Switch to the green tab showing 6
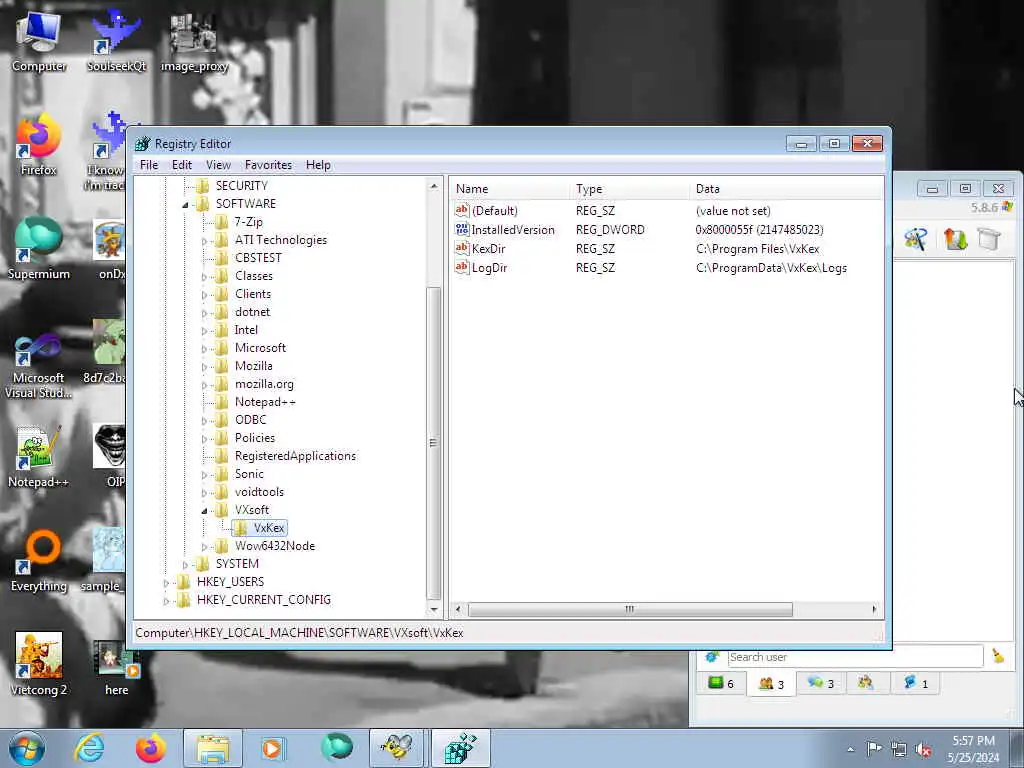The height and width of the screenshot is (768, 1024). tap(721, 684)
